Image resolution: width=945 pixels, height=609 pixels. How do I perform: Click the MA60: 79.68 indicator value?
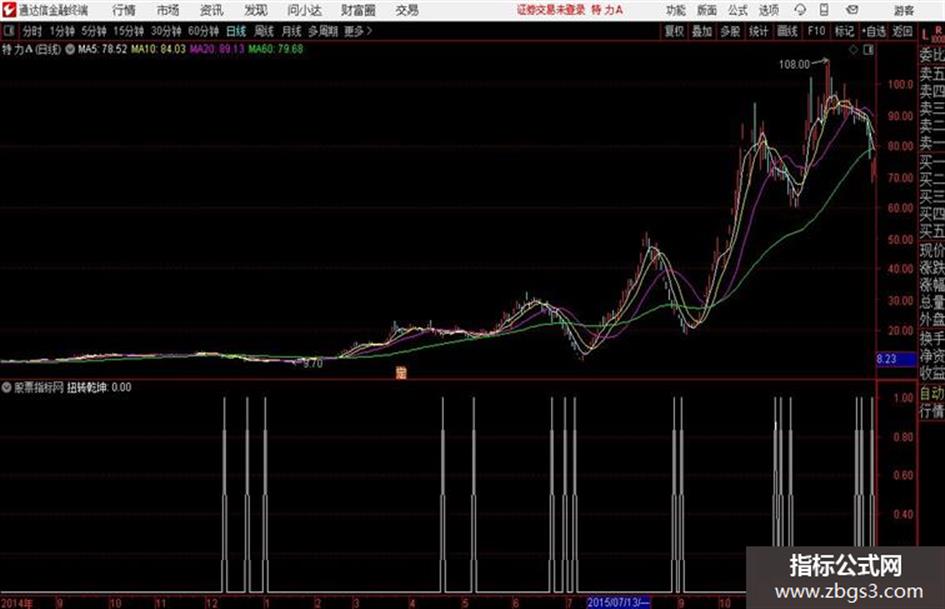pos(275,49)
